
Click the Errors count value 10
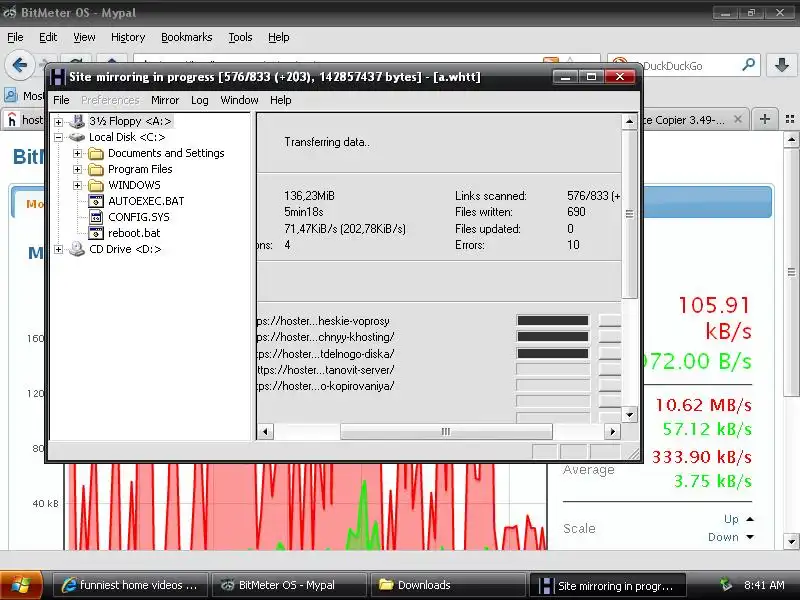[573, 245]
